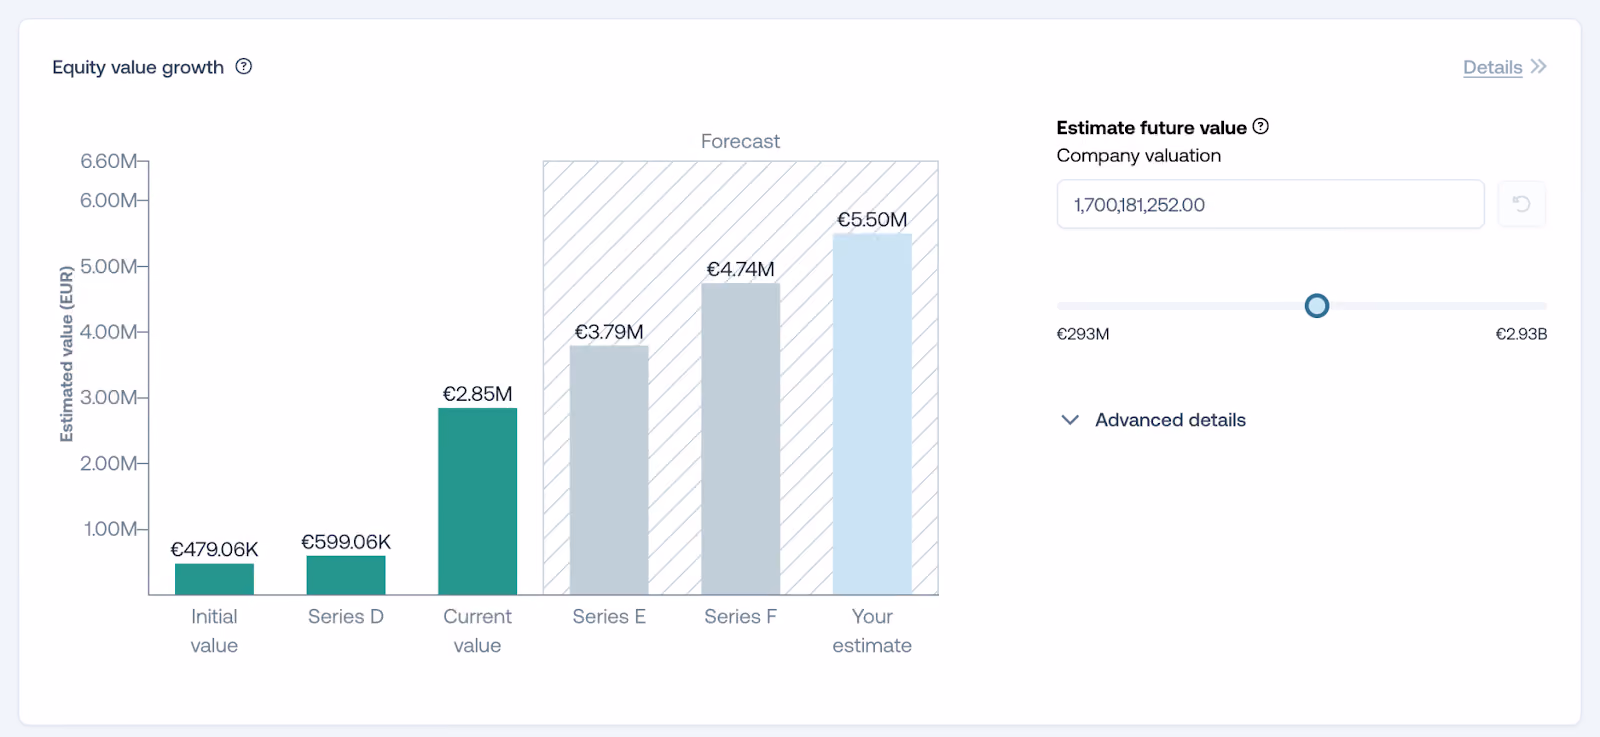Image resolution: width=1600 pixels, height=737 pixels.
Task: Click the €2.93B slider maximum label
Action: coord(1521,334)
